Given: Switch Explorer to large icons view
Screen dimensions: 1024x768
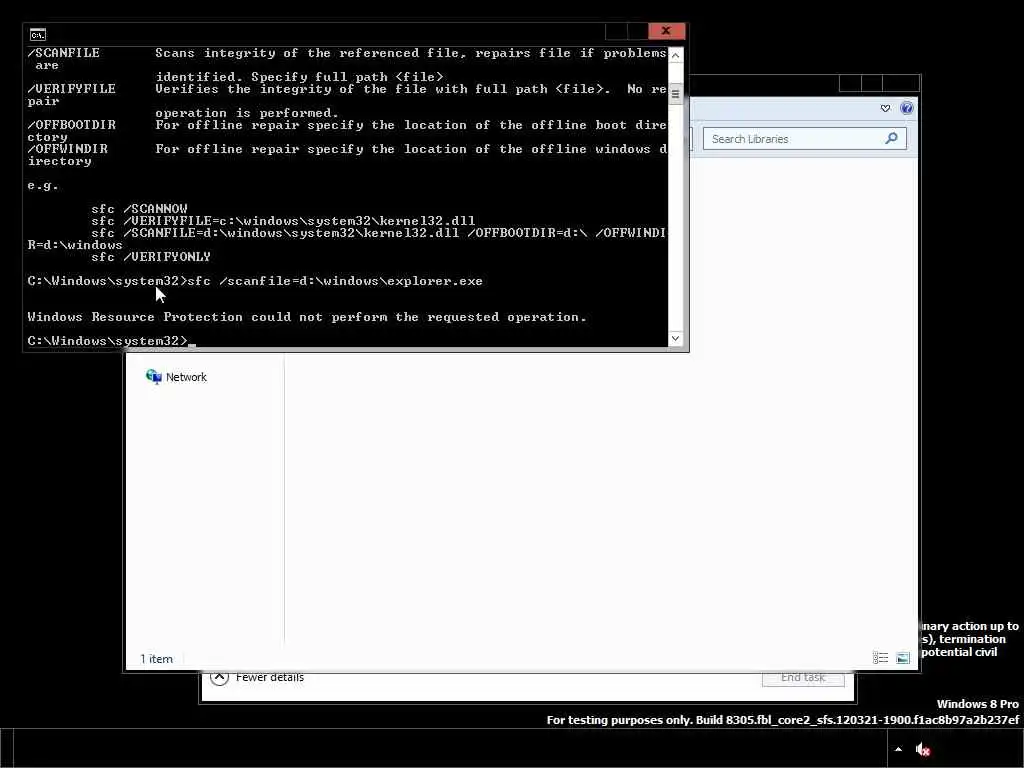Looking at the screenshot, I should [903, 658].
